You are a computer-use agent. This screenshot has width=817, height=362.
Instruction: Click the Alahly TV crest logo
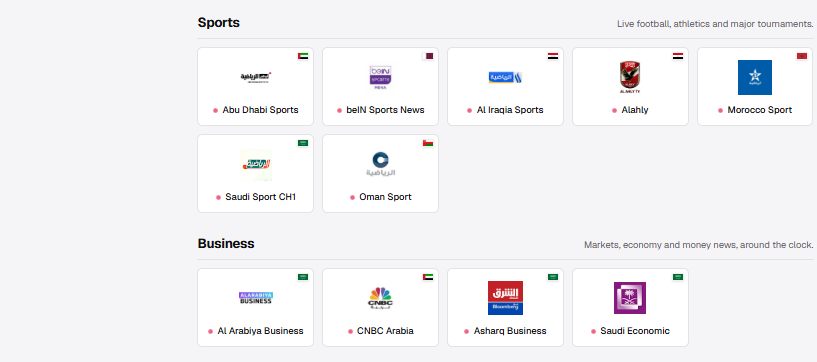[630, 78]
